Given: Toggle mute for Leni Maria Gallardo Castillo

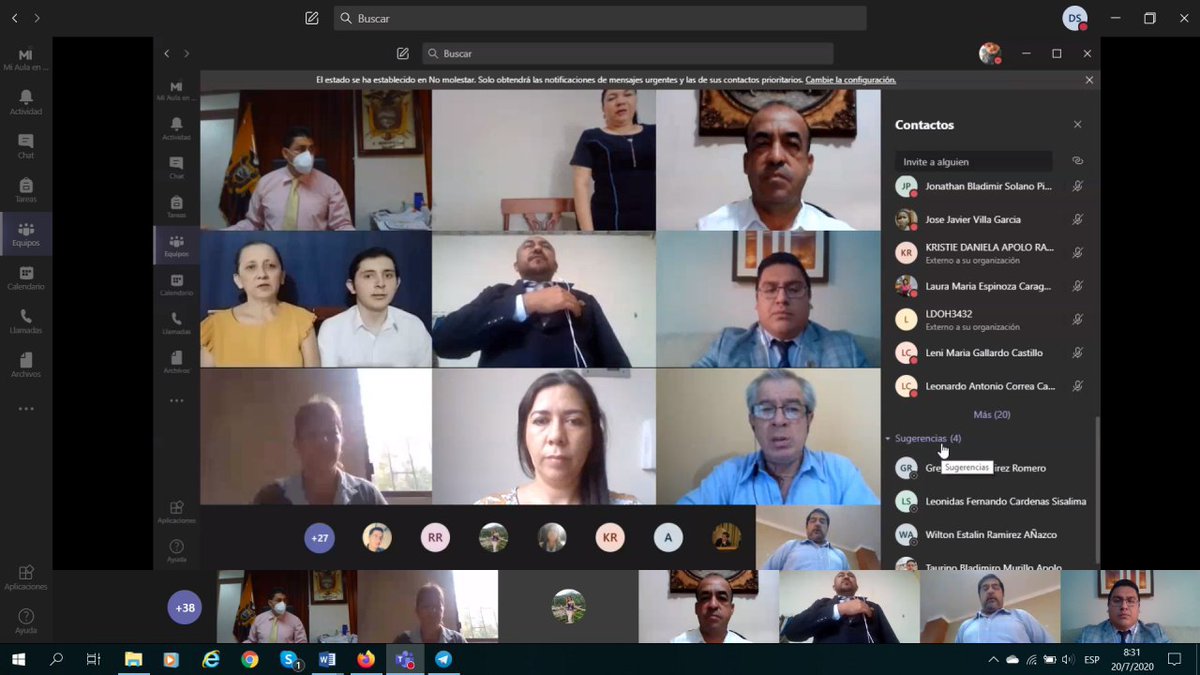Looking at the screenshot, I should tap(1077, 352).
